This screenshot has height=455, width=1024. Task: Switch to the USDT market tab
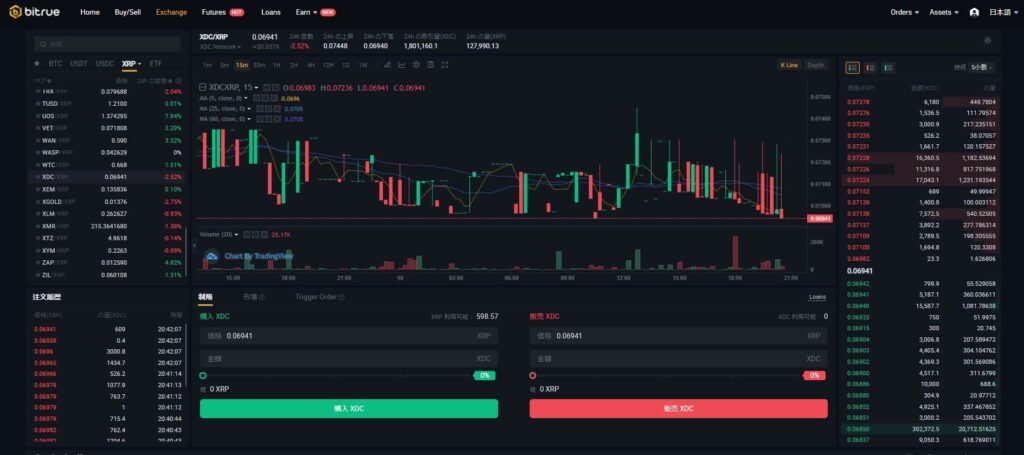[79, 64]
